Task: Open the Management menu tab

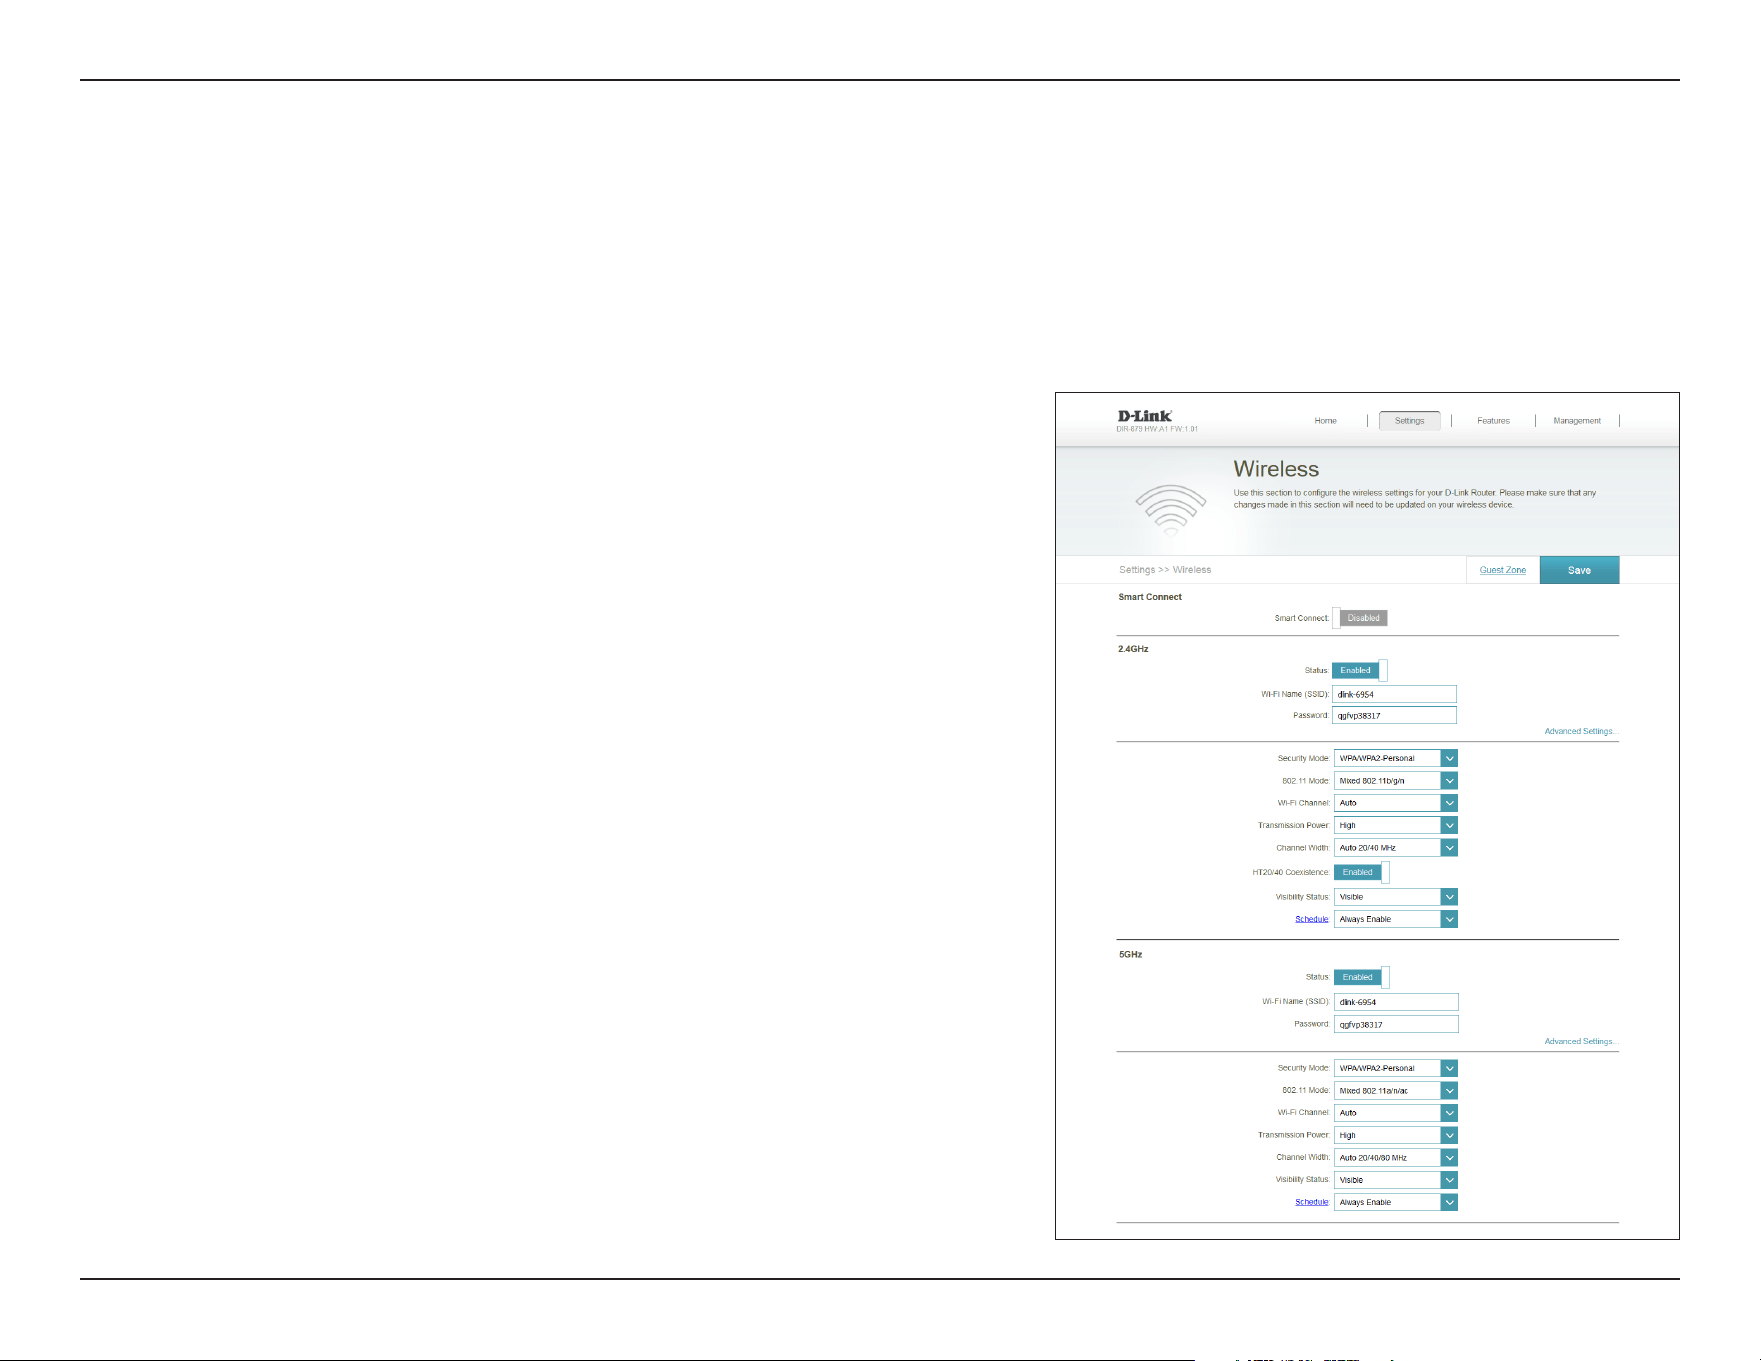Action: point(1577,421)
